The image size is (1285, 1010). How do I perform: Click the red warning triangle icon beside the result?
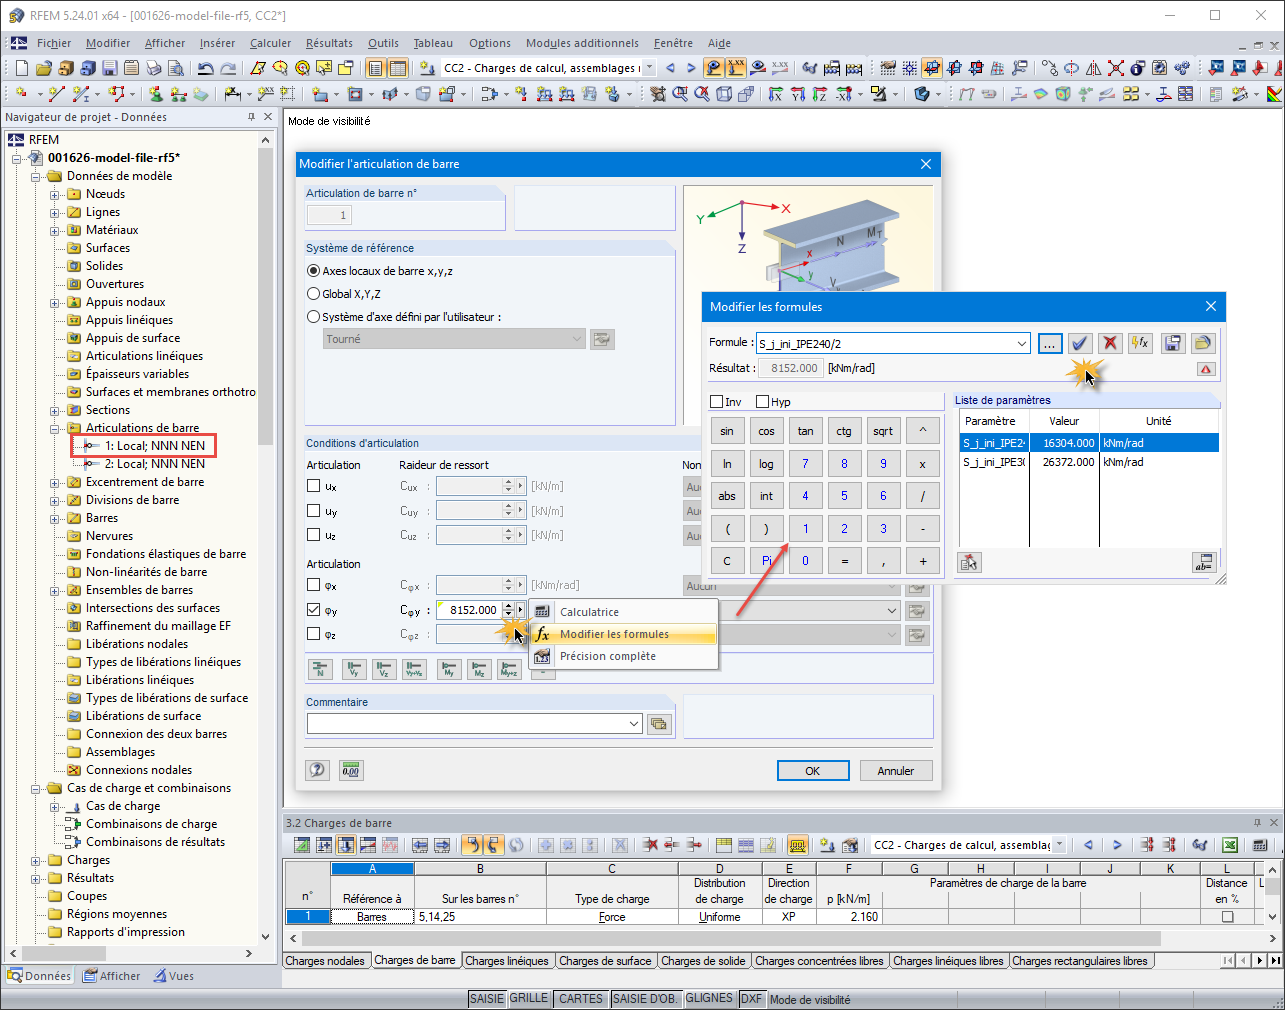point(1205,369)
